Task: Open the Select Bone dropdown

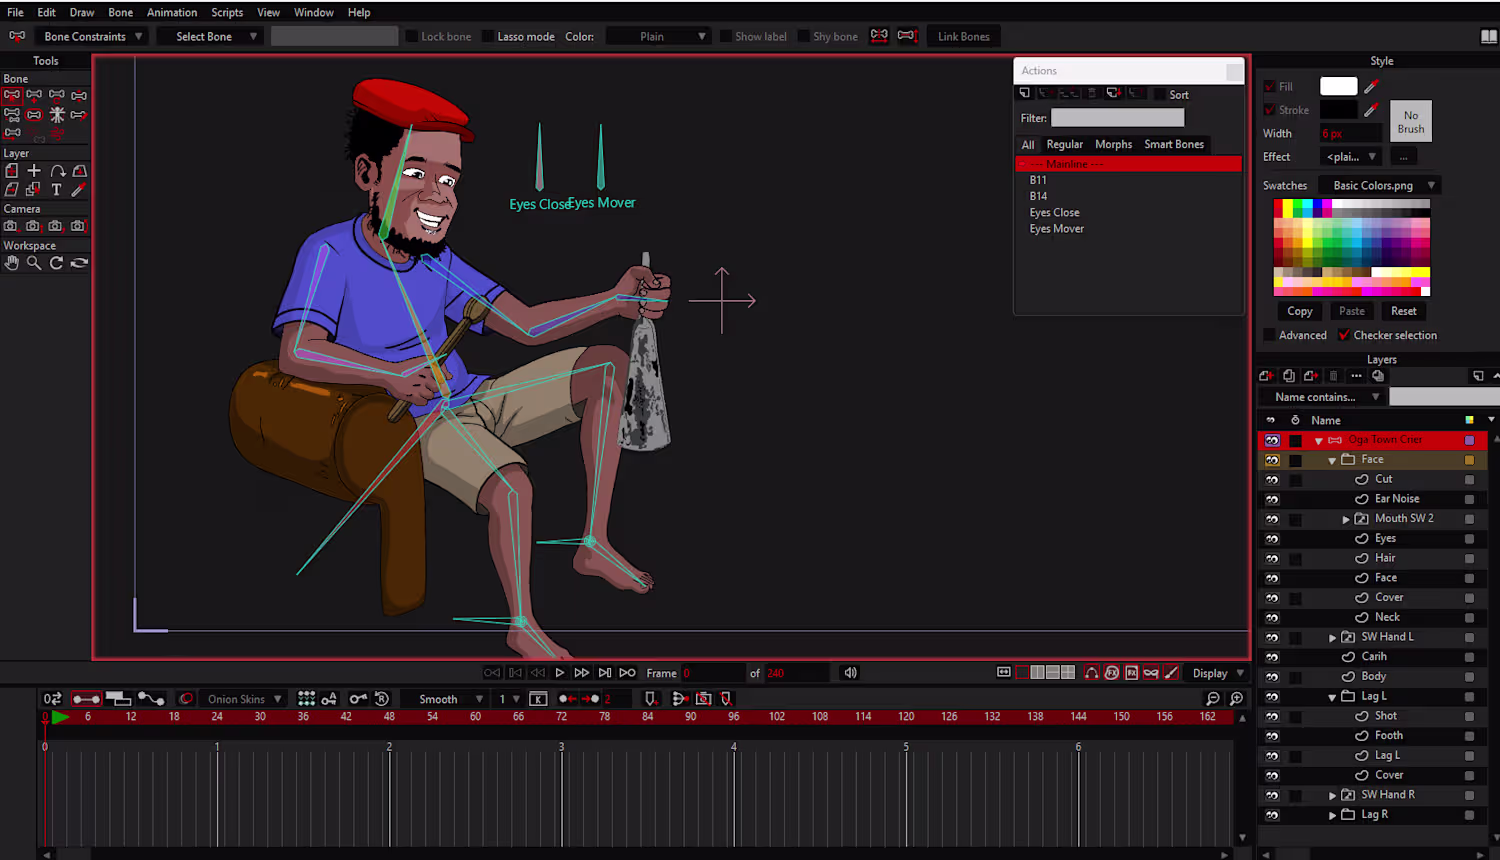Action: click(212, 37)
